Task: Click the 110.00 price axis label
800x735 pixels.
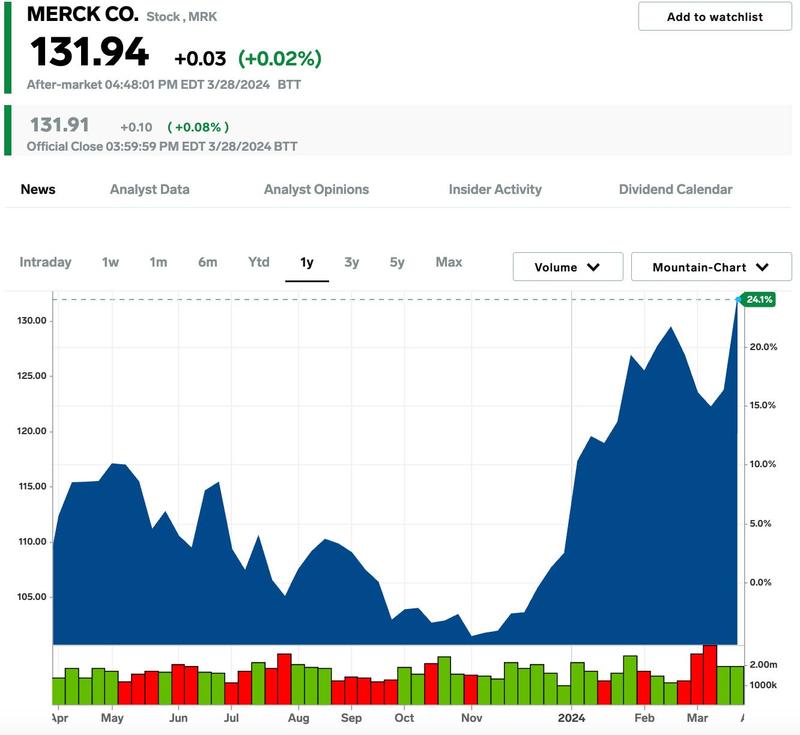Action: click(x=32, y=541)
